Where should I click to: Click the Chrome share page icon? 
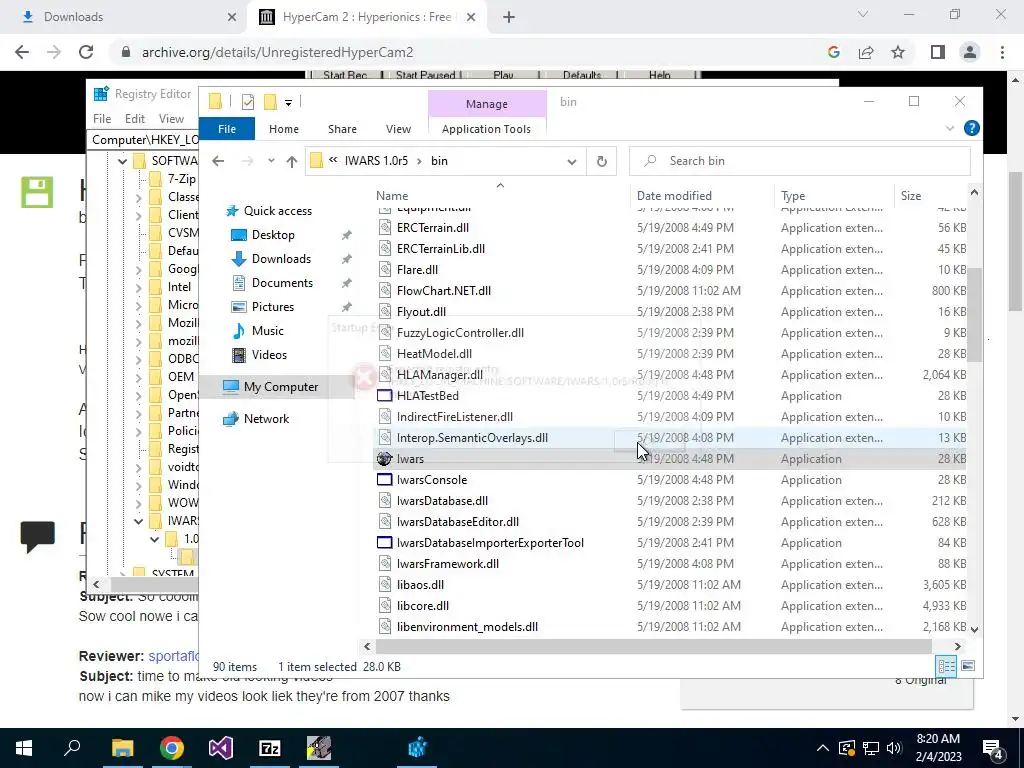(x=866, y=52)
